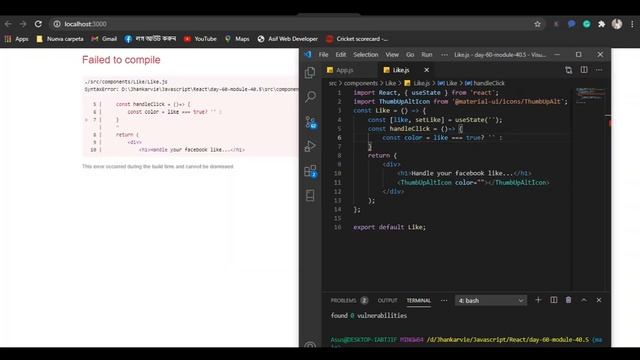Viewport: 640px width, 360px height.
Task: Open the Extensions view
Action: [x=310, y=171]
